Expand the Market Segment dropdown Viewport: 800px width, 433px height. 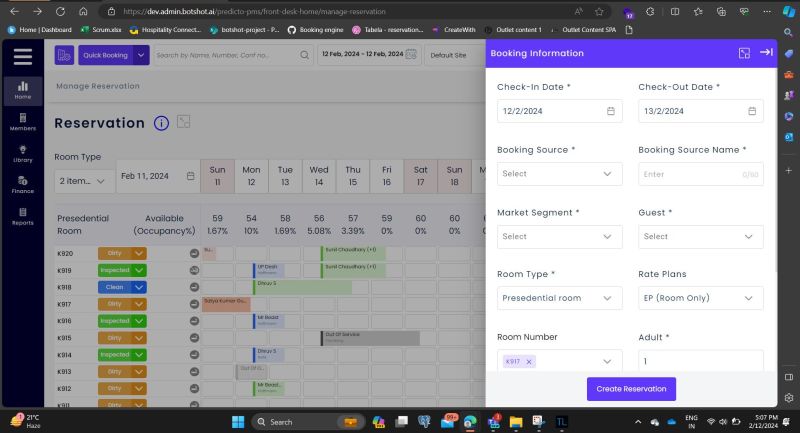[x=559, y=237]
